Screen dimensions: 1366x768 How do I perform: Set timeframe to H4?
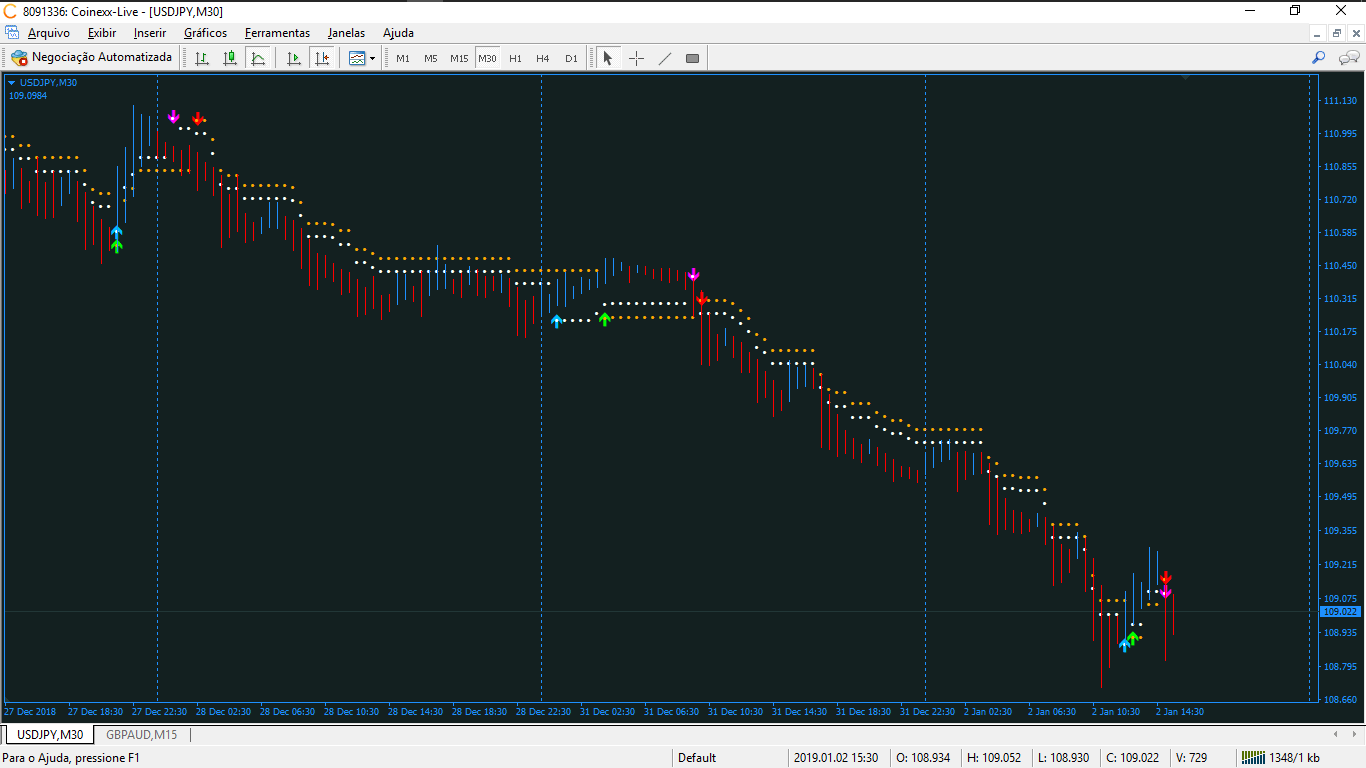pyautogui.click(x=542, y=58)
